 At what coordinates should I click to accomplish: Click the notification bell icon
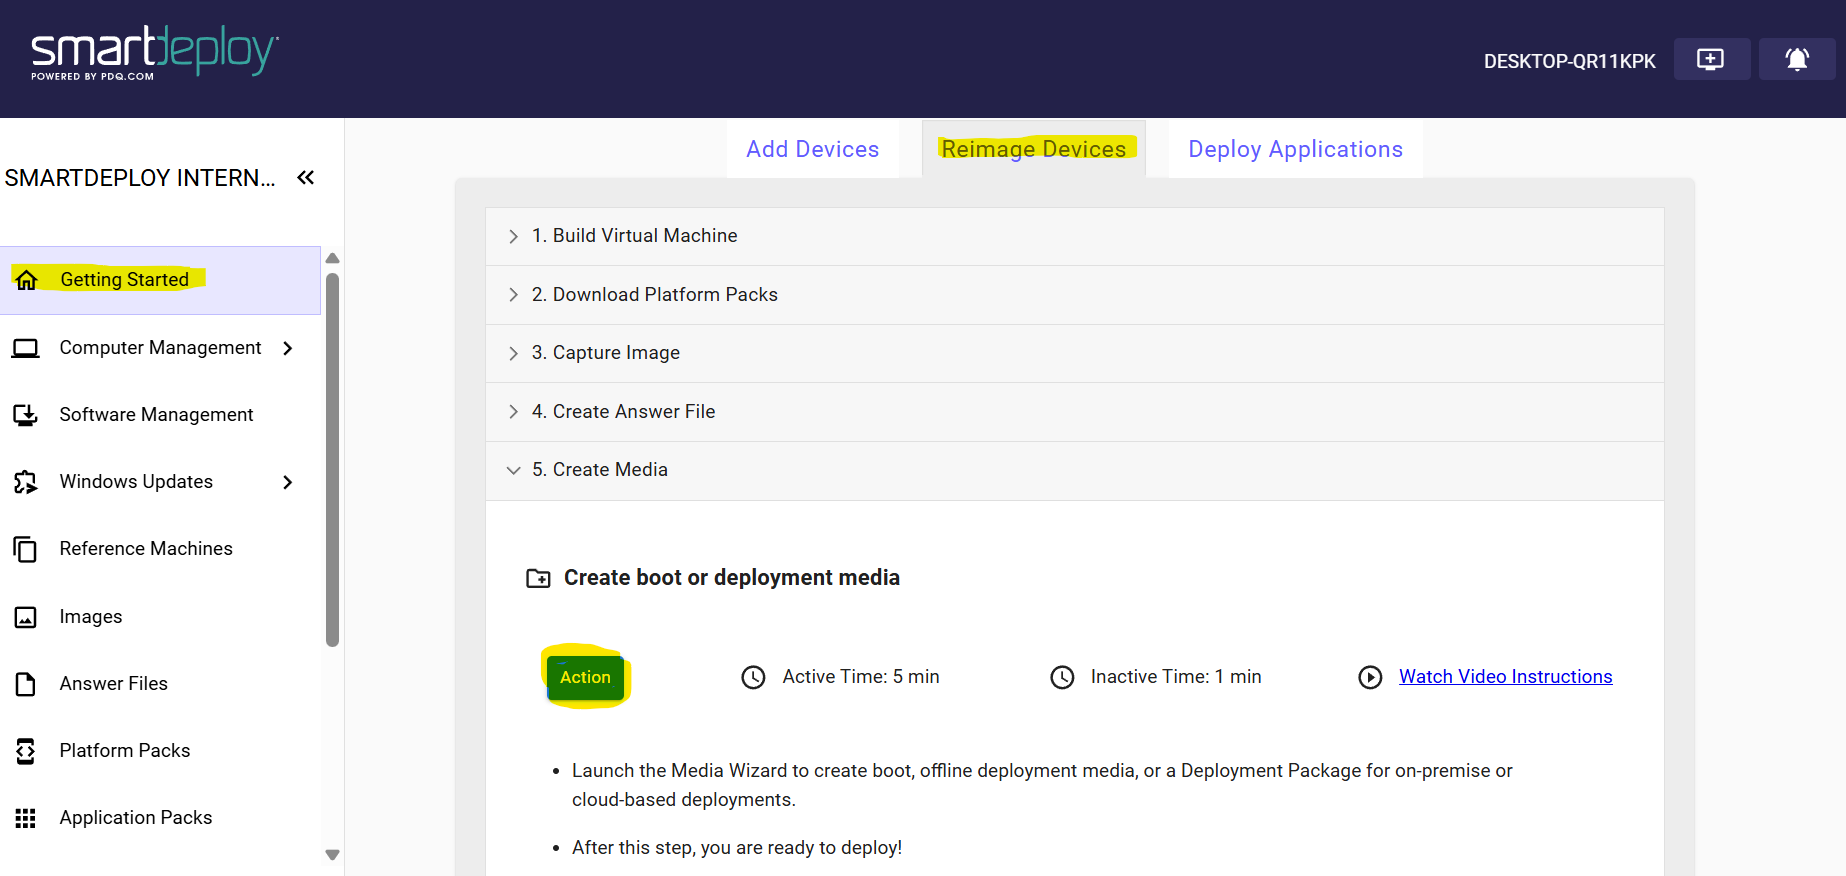(1796, 59)
